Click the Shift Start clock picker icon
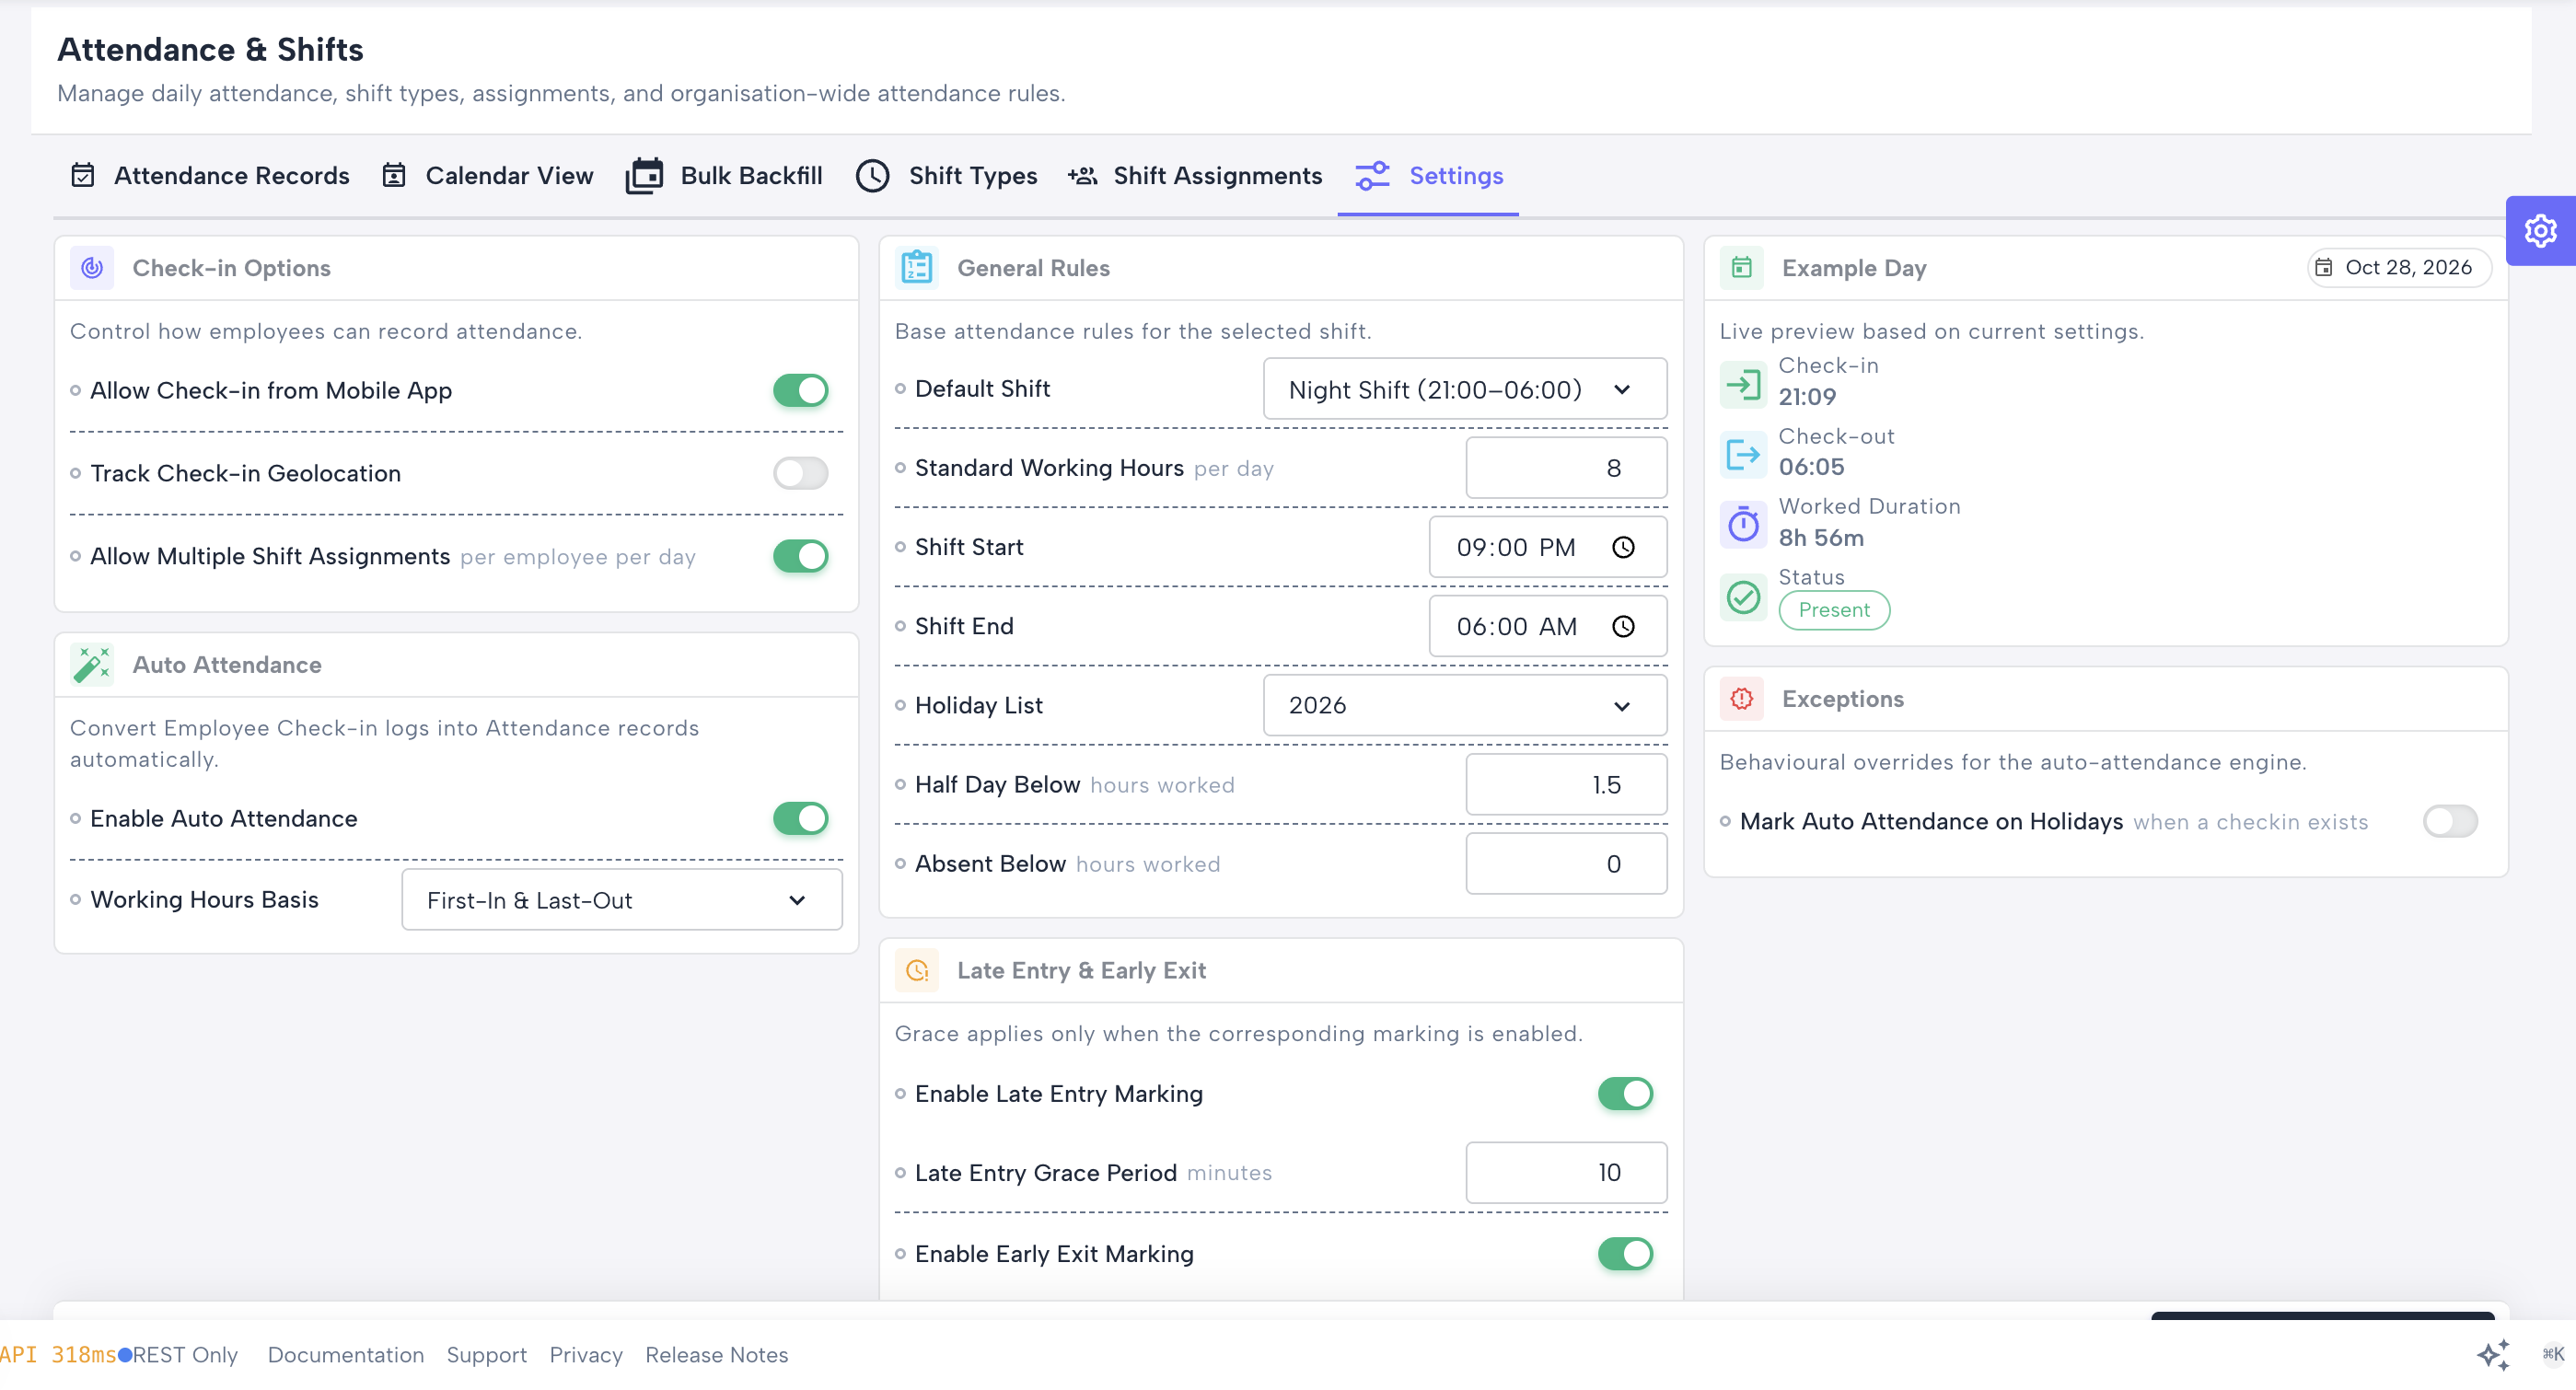Image resolution: width=2576 pixels, height=1390 pixels. click(1624, 548)
